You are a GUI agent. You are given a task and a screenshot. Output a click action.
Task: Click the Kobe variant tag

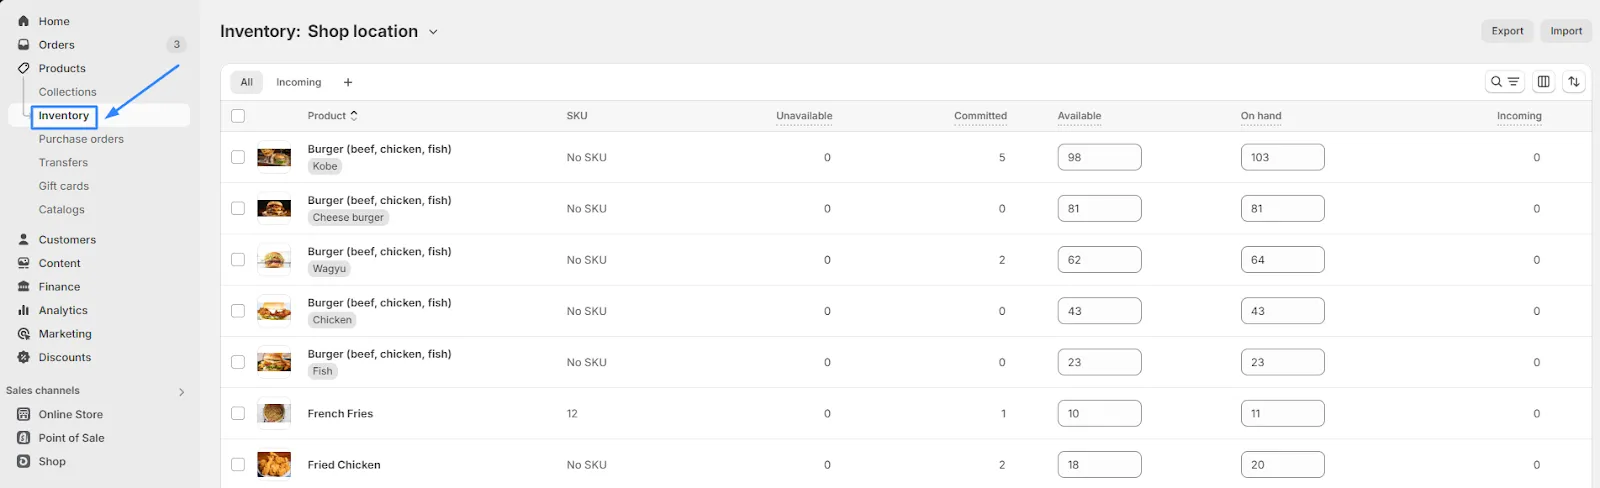(325, 166)
